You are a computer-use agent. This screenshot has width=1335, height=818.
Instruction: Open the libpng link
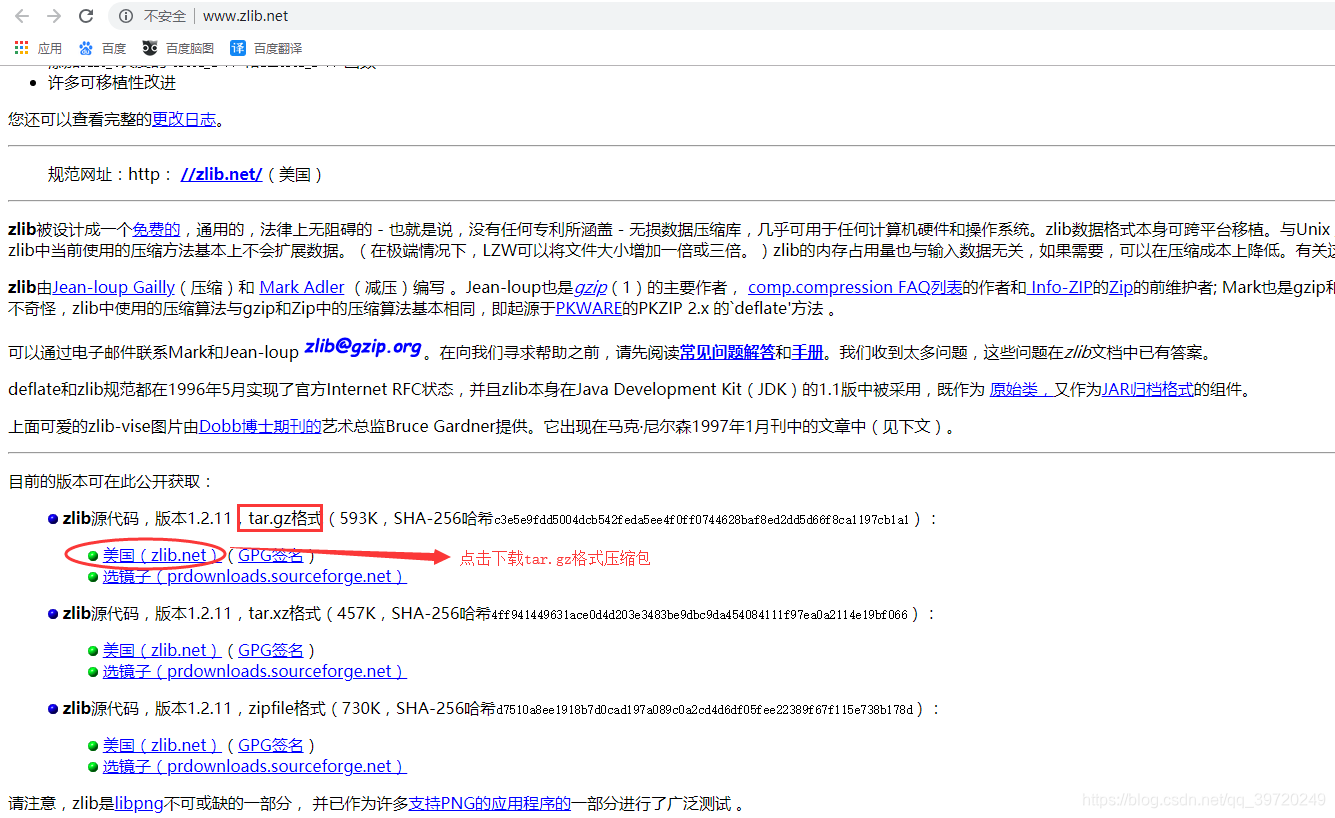pyautogui.click(x=138, y=803)
